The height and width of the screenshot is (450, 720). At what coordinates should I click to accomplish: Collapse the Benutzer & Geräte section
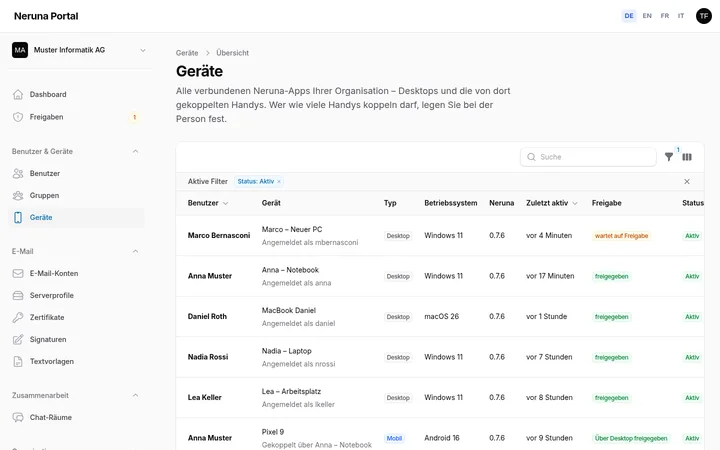tap(135, 152)
